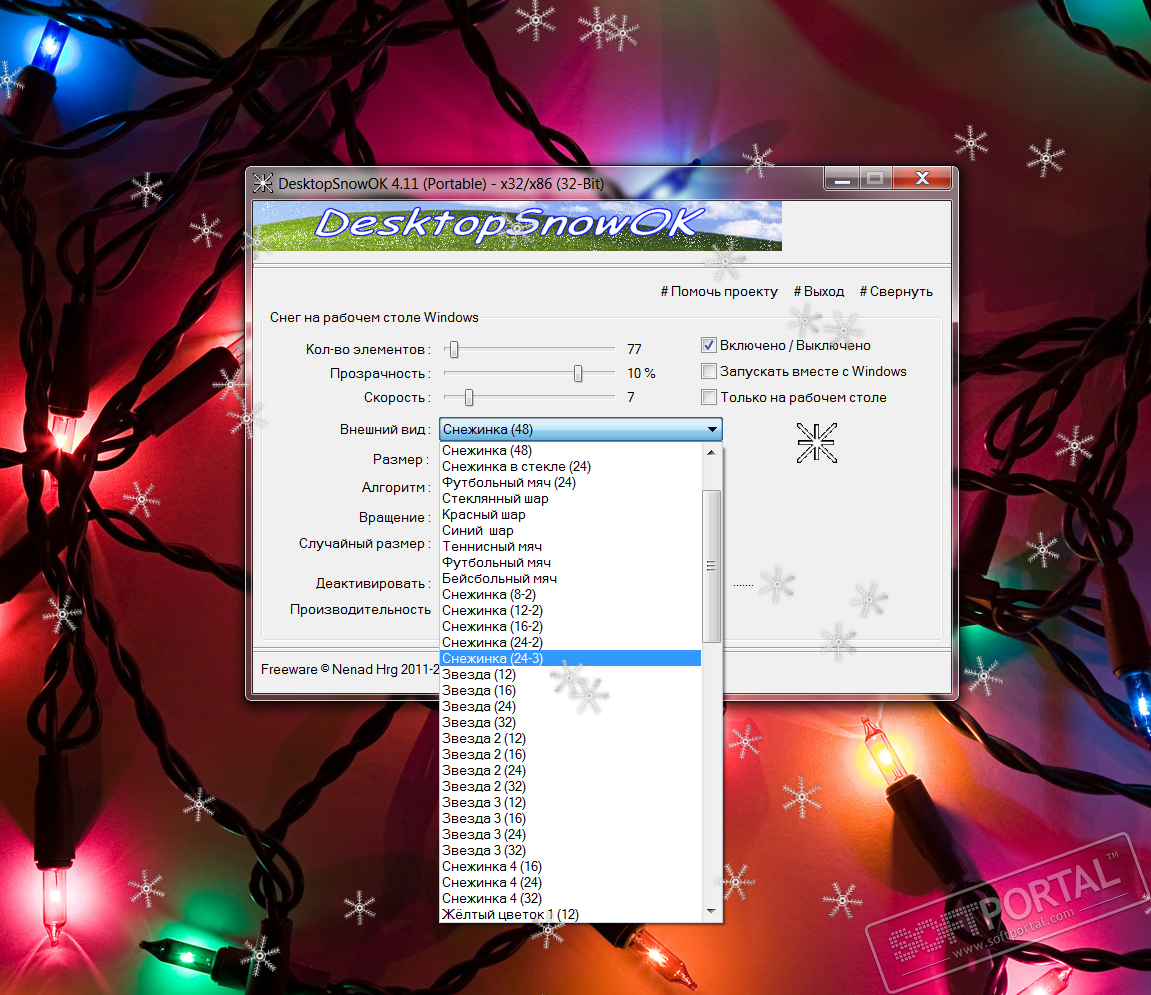Viewport: 1151px width, 995px height.
Task: Click the dropdown list scroll up arrow
Action: pos(711,452)
